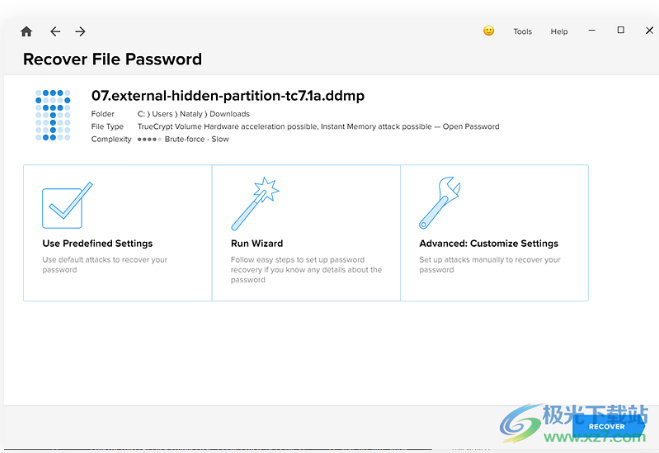Click the 'File Type' field label
This screenshot has width=659, height=453.
[x=107, y=126]
